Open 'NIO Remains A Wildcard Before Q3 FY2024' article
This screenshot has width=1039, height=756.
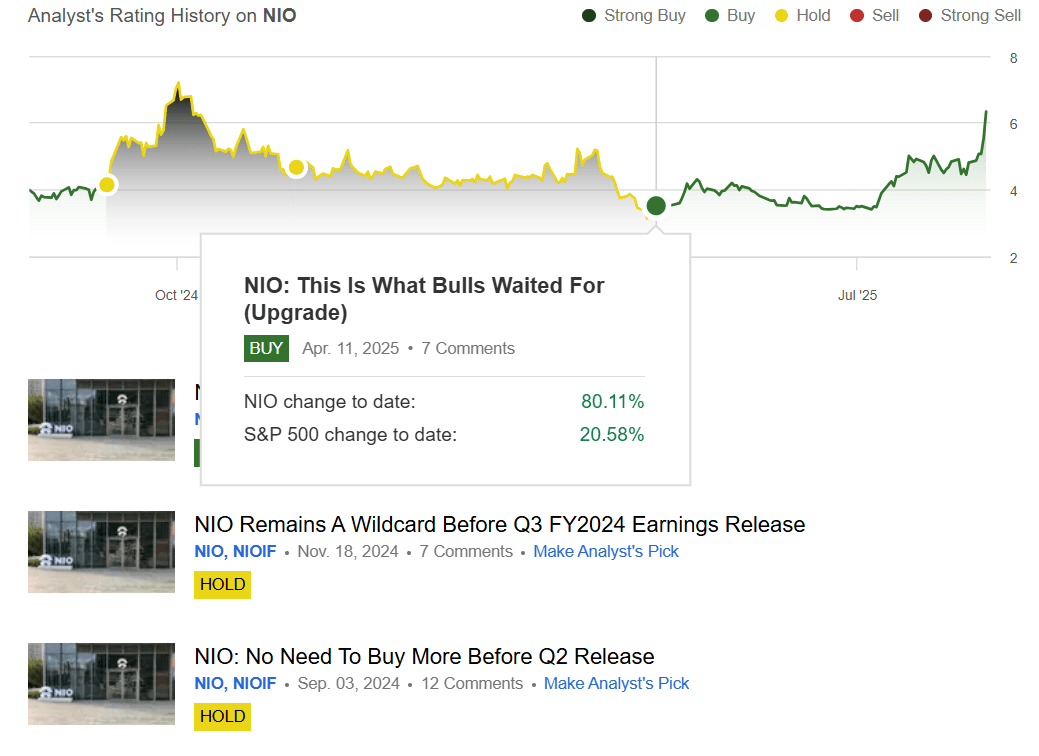[500, 524]
